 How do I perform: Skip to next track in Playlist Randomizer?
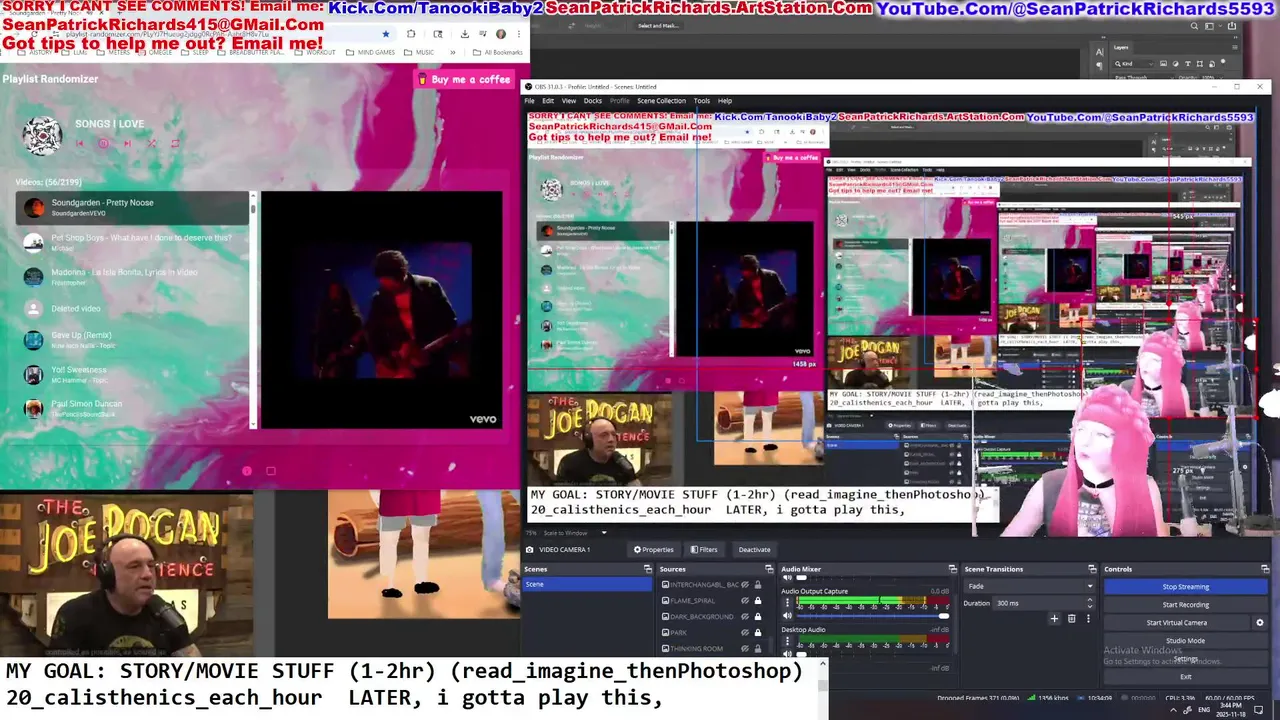click(x=127, y=143)
